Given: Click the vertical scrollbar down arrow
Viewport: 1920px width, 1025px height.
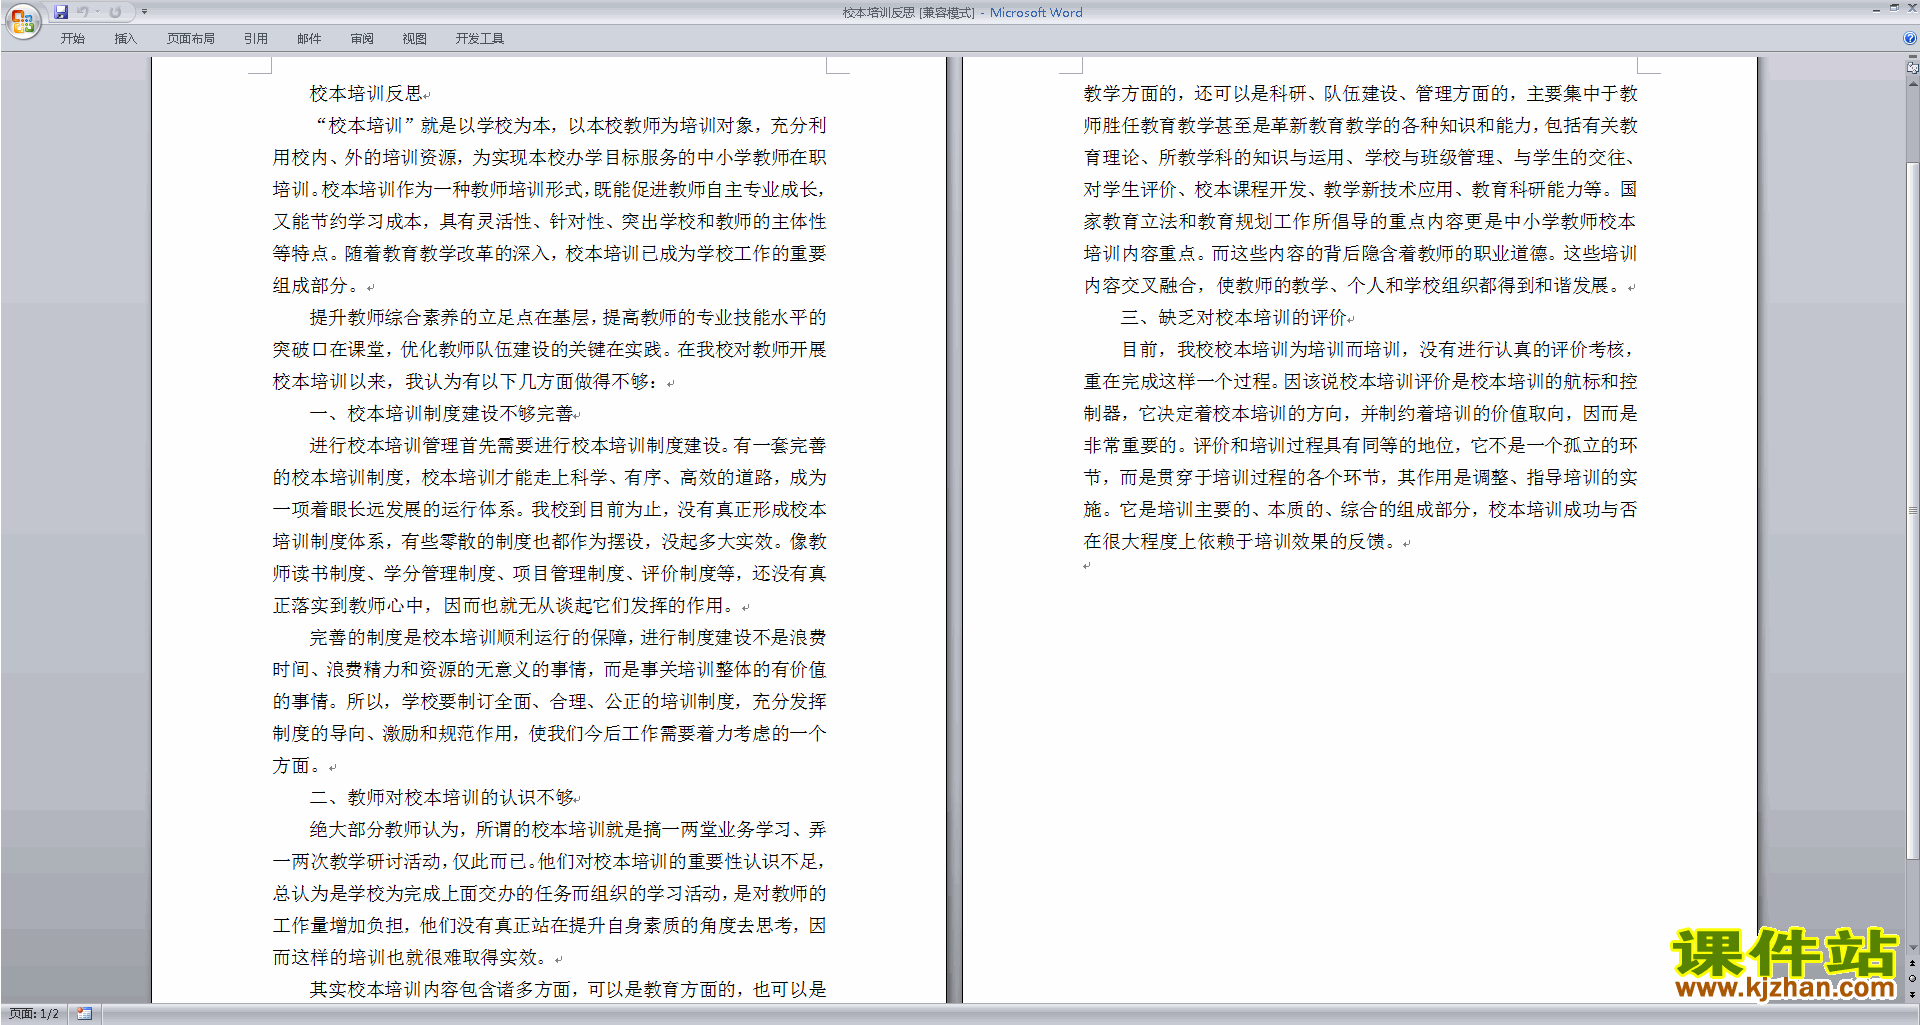Looking at the screenshot, I should pyautogui.click(x=1912, y=948).
